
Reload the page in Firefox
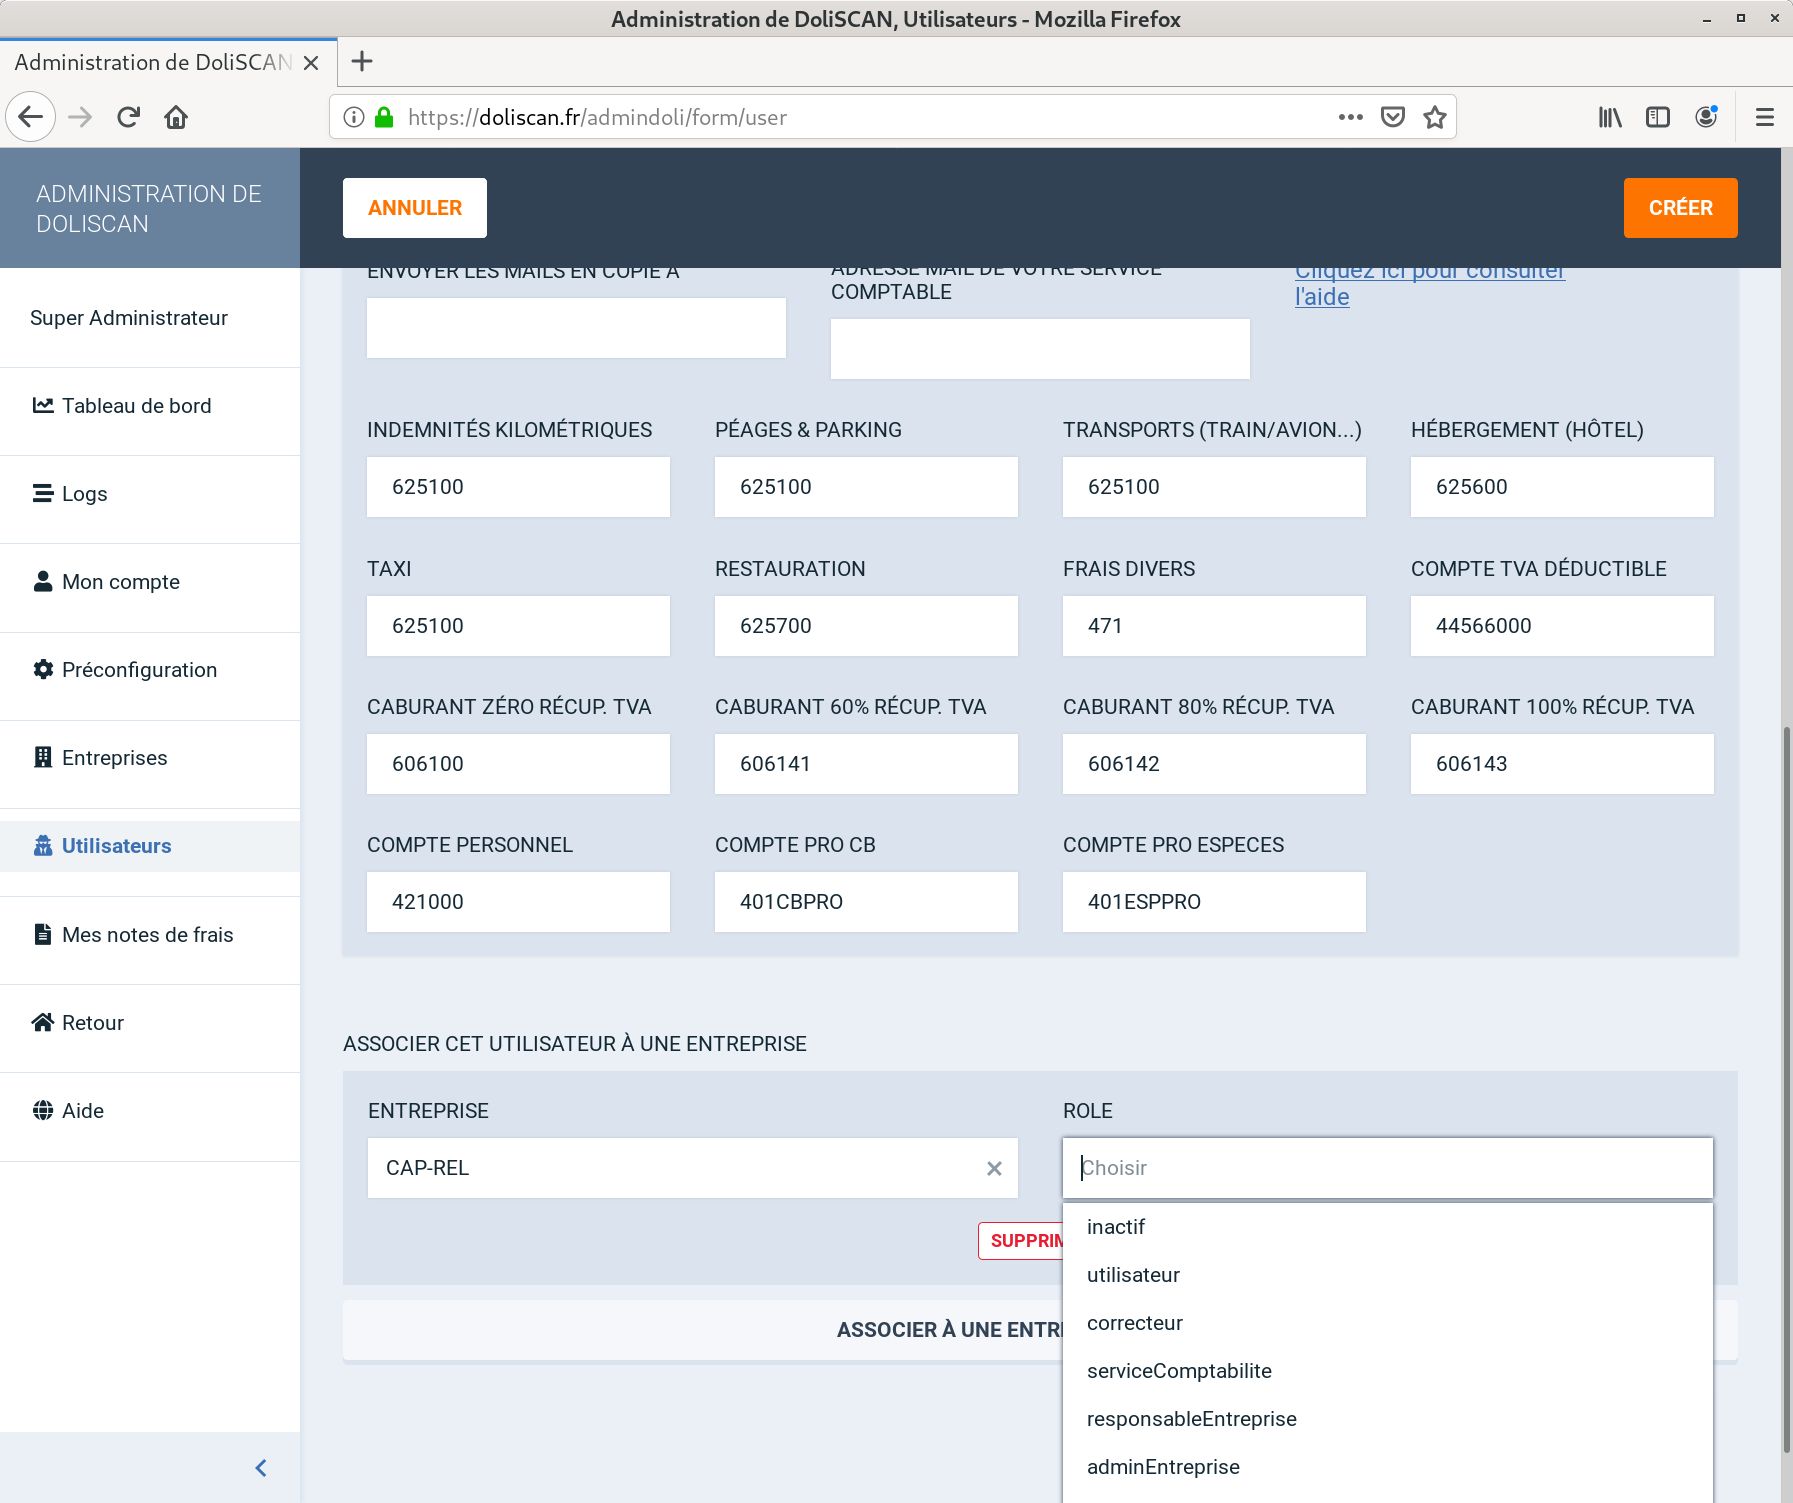click(128, 118)
